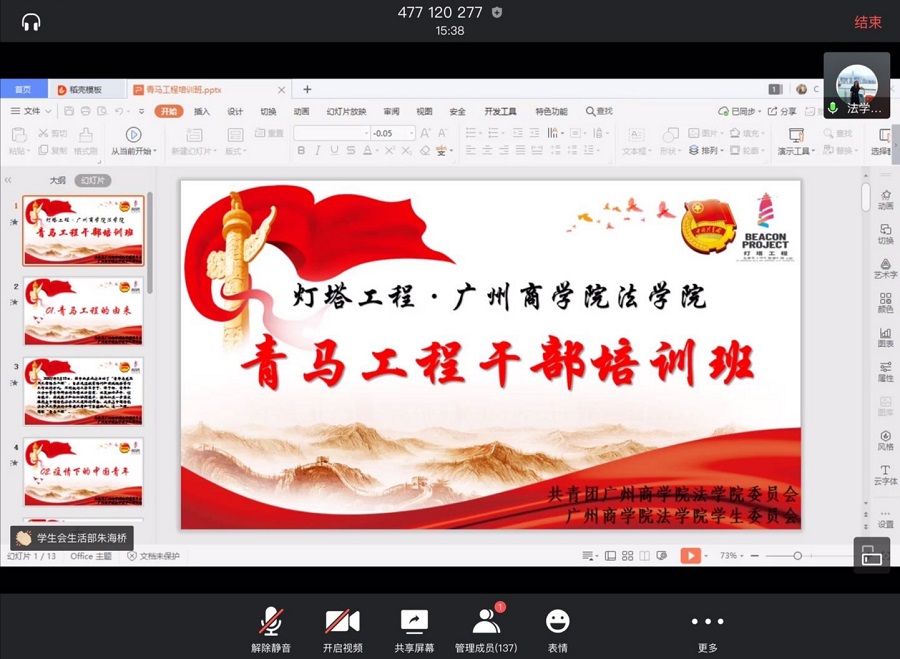Image resolution: width=900 pixels, height=659 pixels.
Task: Open the 设计 ribbon tab
Action: (x=235, y=112)
